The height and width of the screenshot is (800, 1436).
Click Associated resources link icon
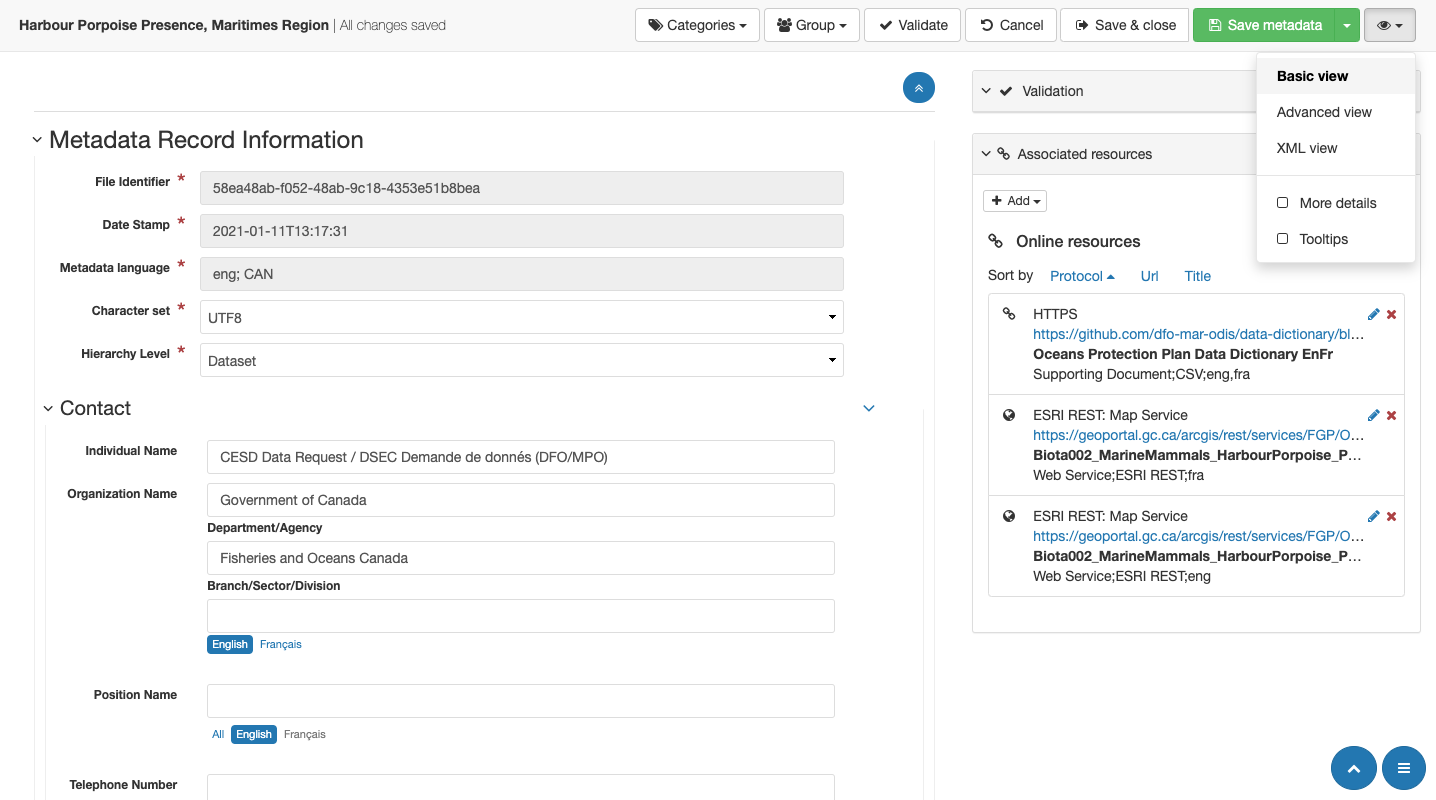click(1004, 154)
